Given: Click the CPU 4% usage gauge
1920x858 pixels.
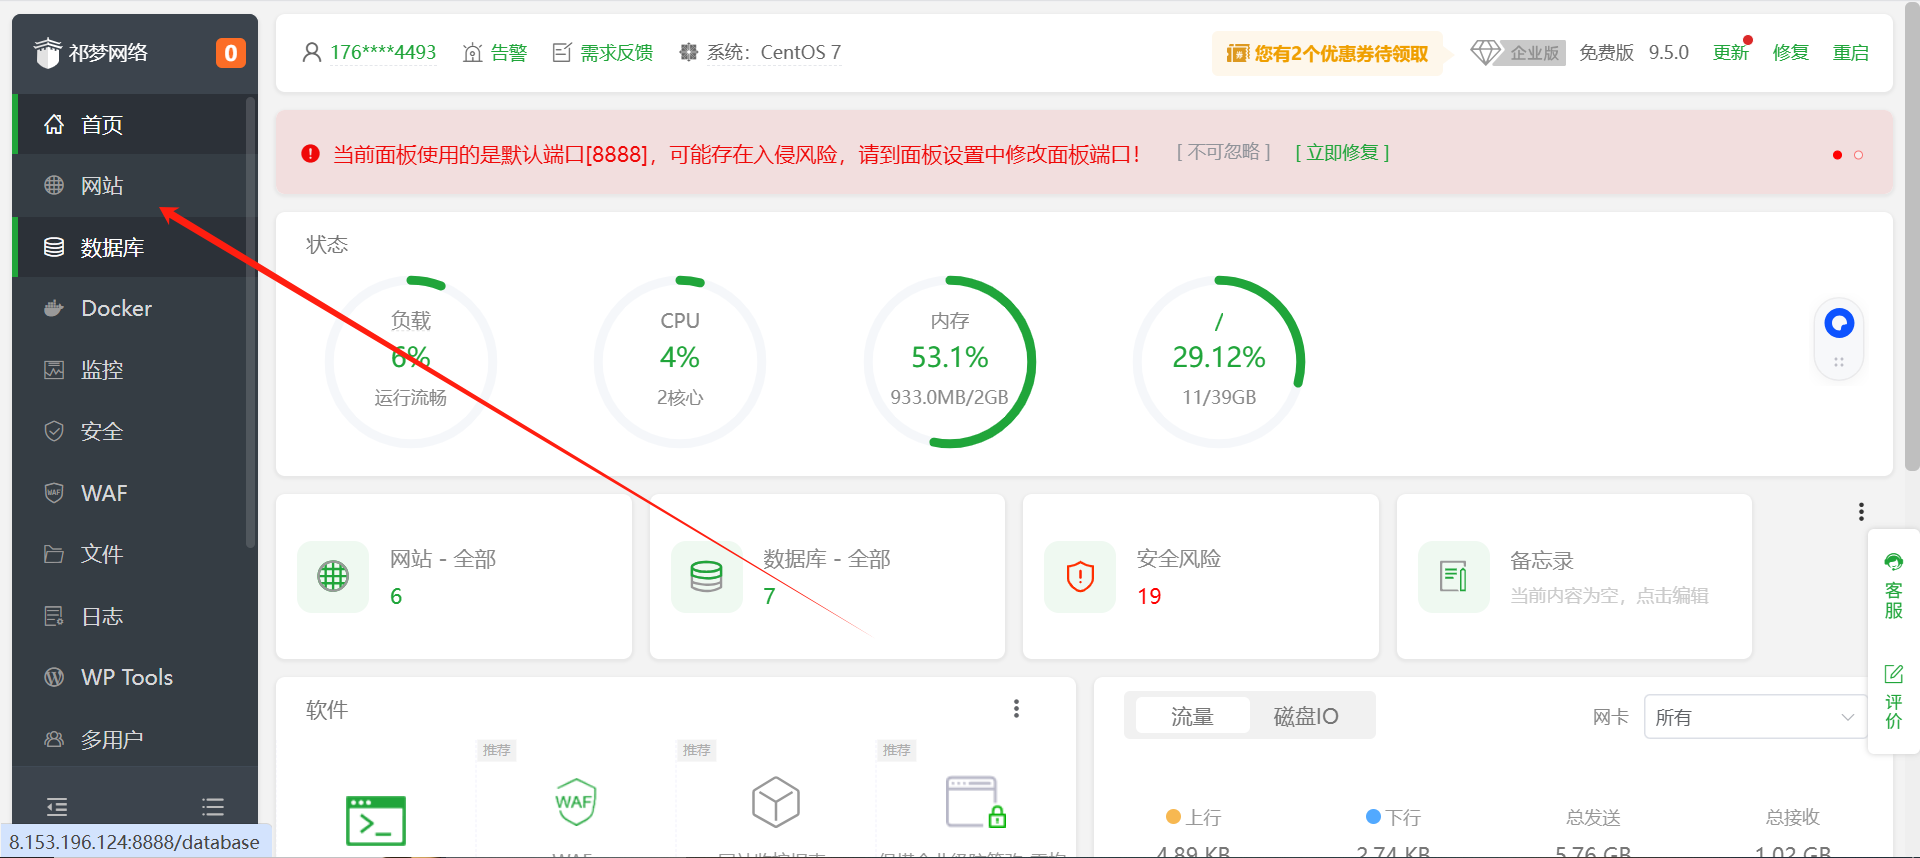Looking at the screenshot, I should (680, 361).
